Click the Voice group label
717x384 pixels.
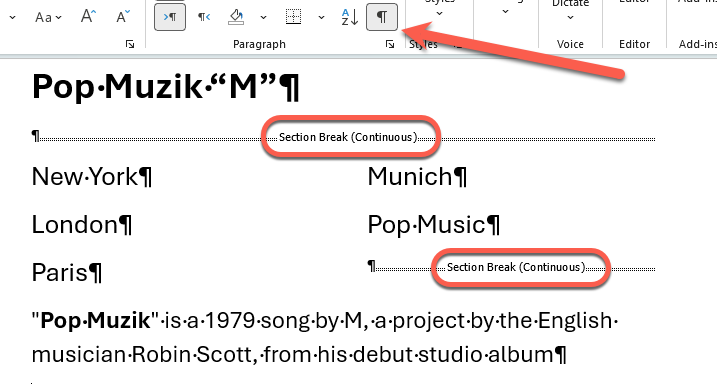(570, 44)
